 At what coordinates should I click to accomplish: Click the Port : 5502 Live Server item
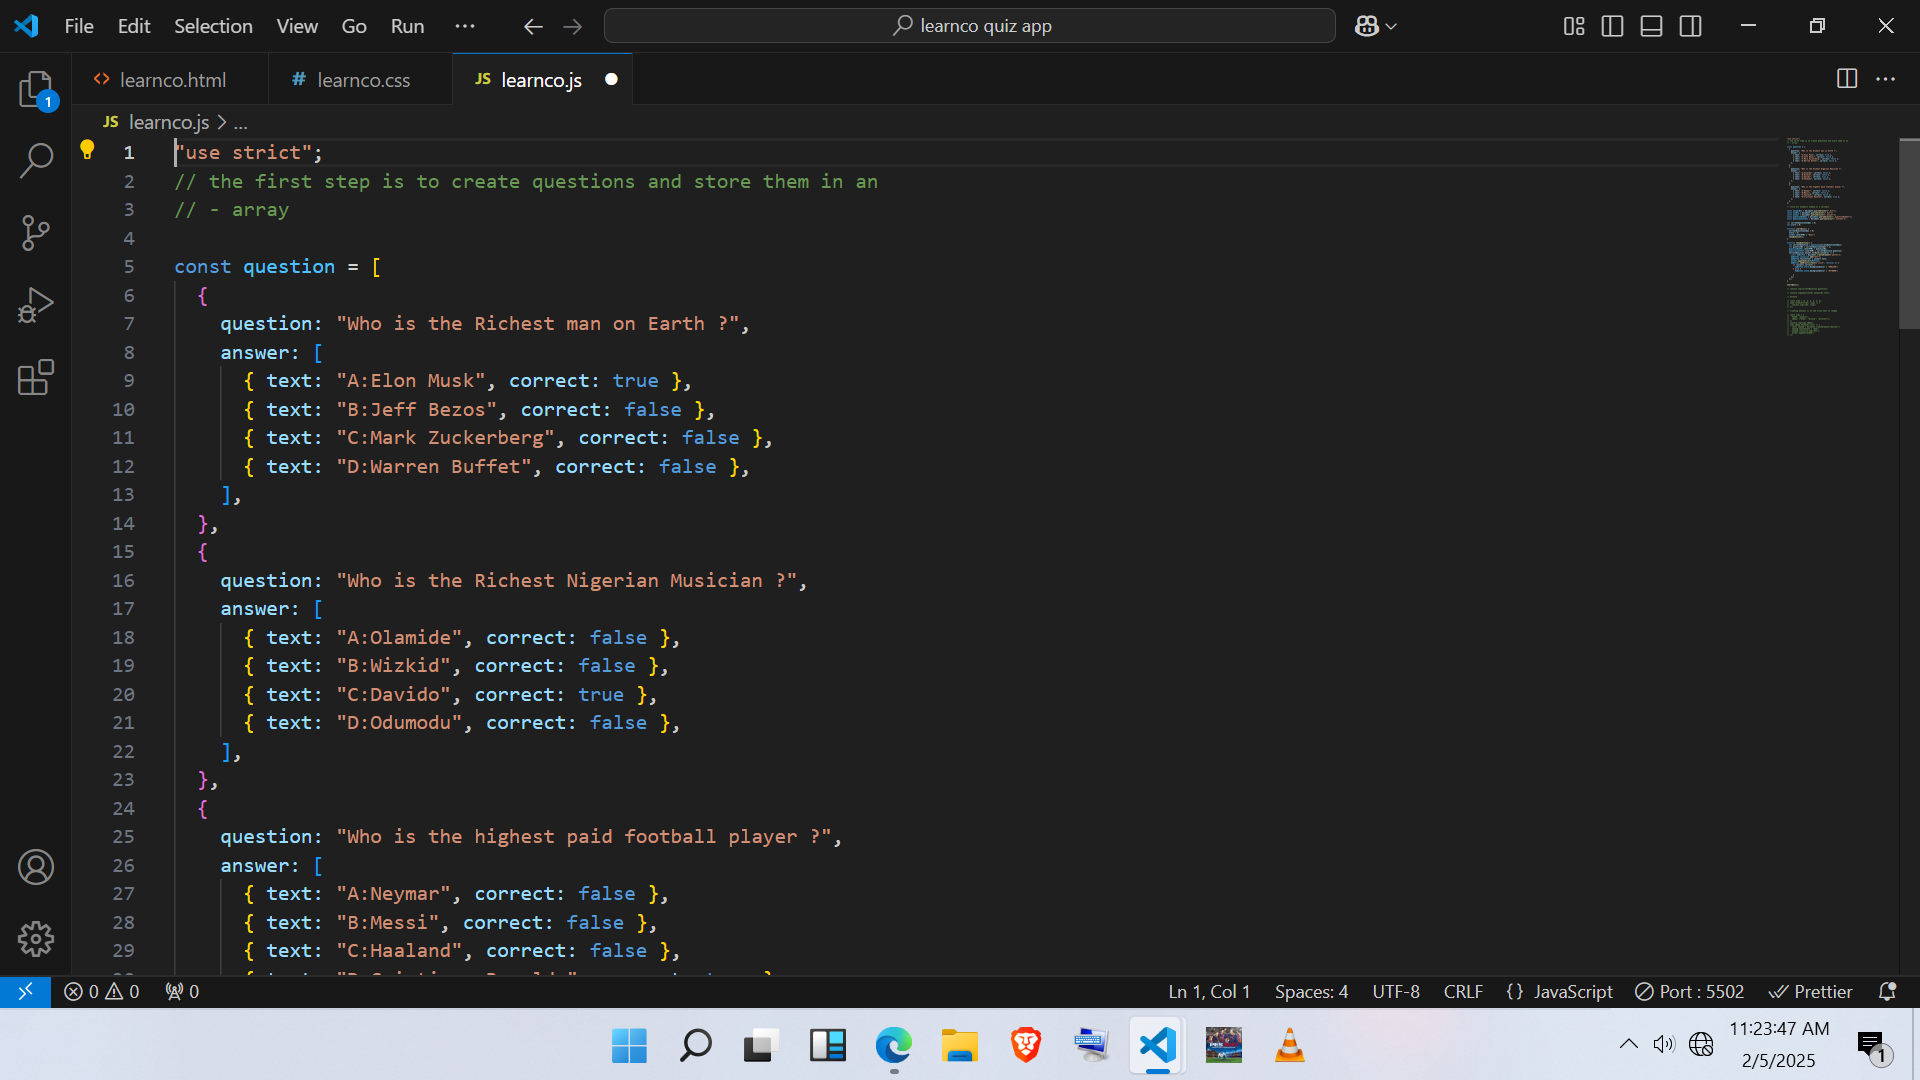click(x=1690, y=991)
